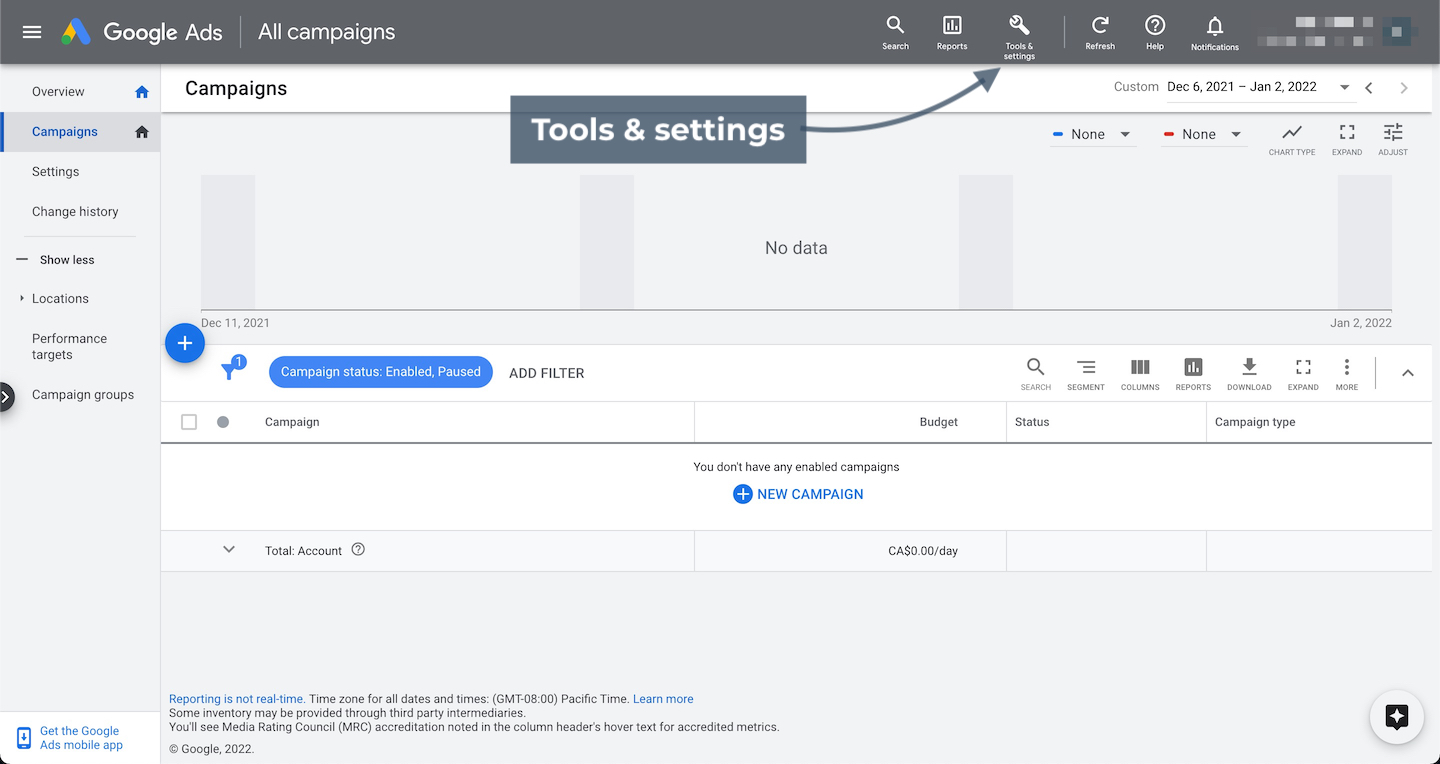Go to previous date range
The height and width of the screenshot is (764, 1440).
click(1369, 88)
